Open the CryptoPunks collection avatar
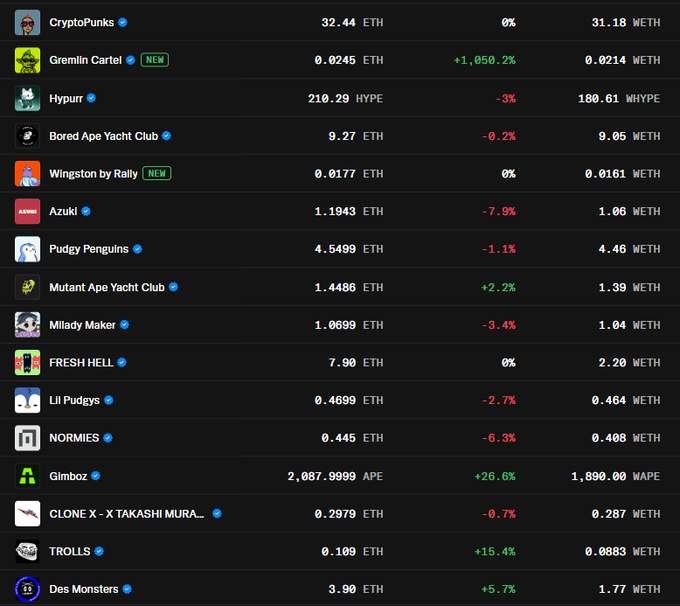This screenshot has width=680, height=606. coord(27,23)
